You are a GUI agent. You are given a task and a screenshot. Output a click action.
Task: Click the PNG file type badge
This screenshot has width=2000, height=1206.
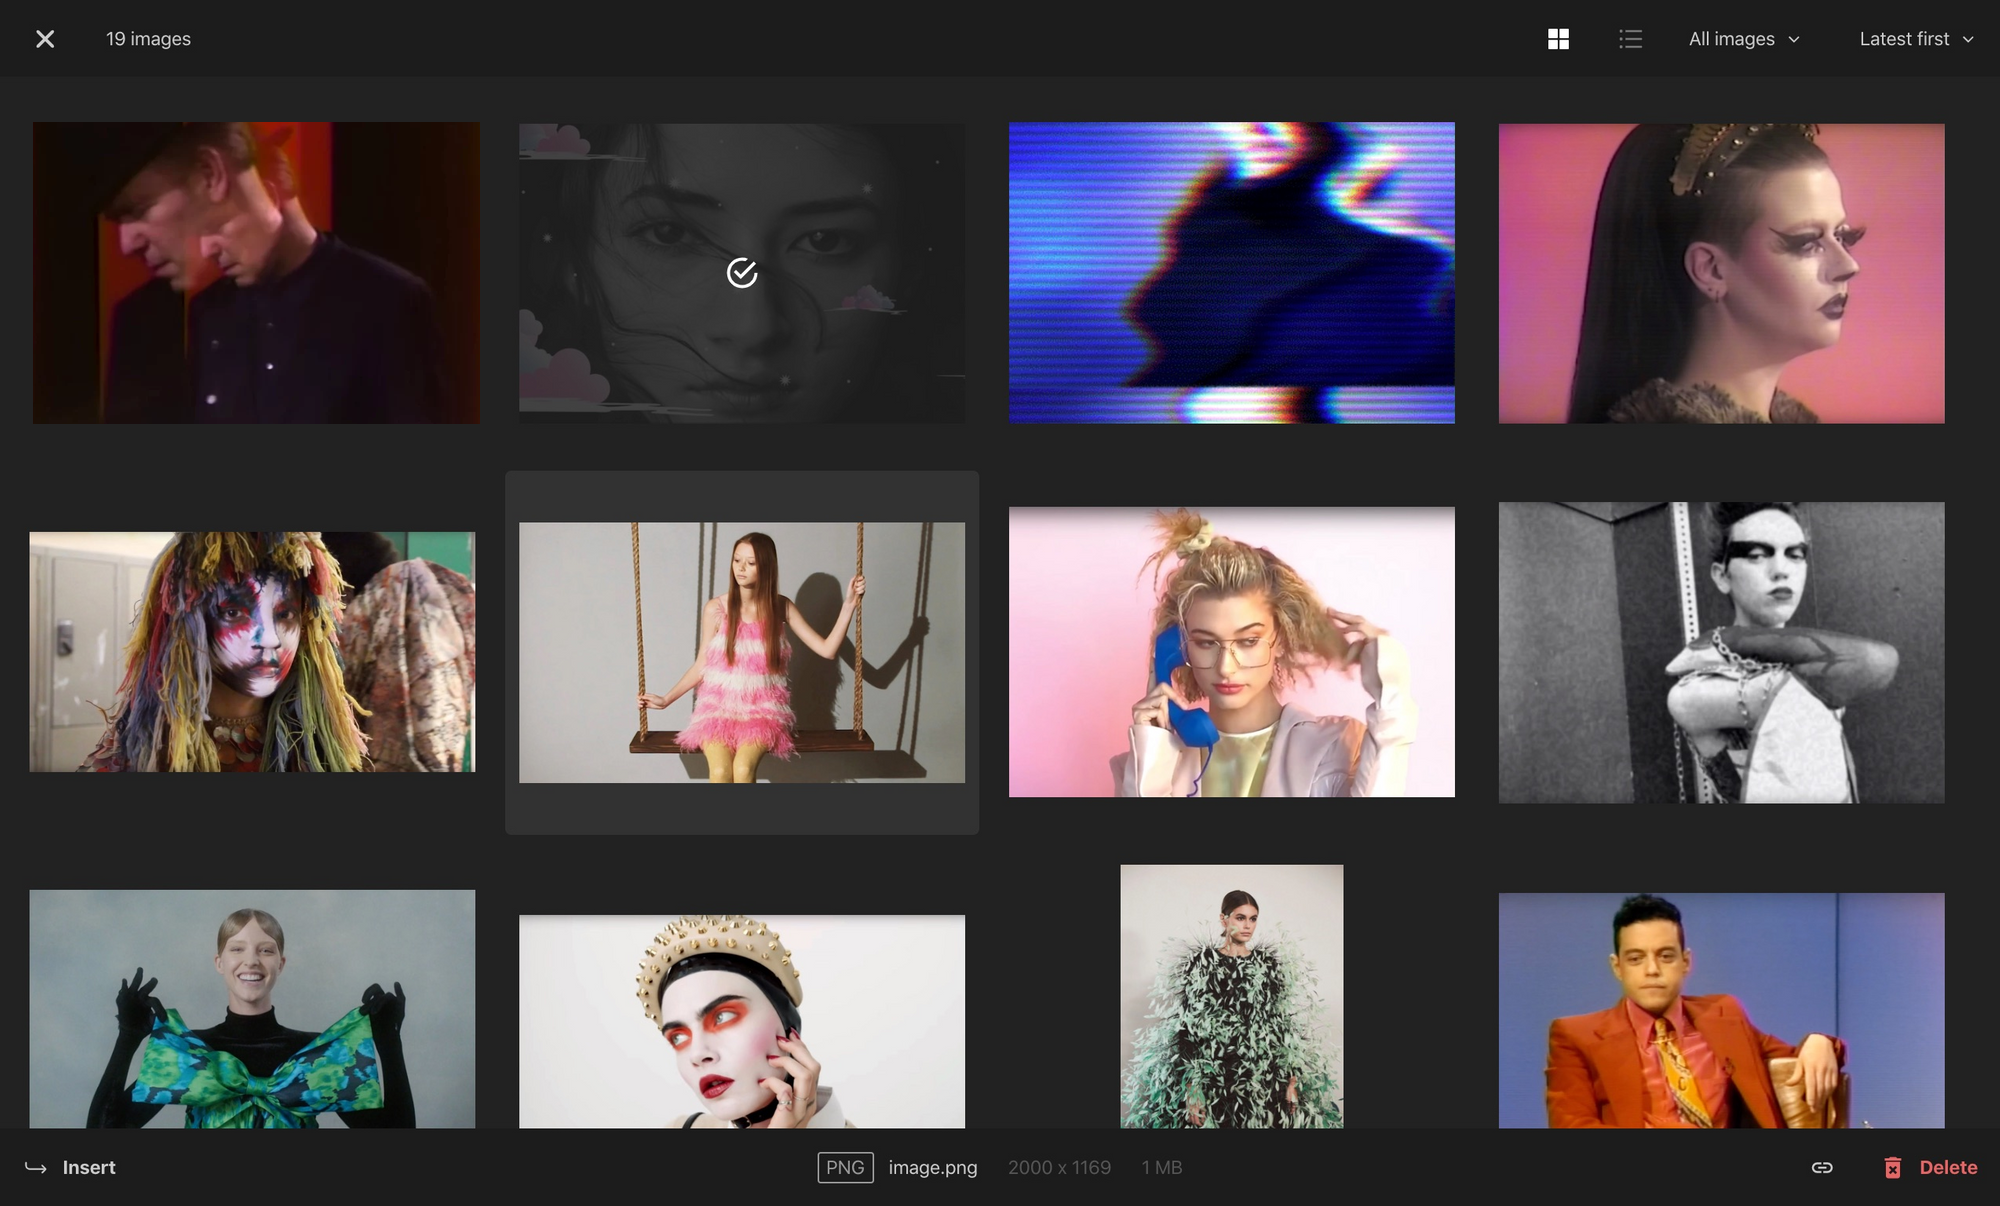tap(845, 1167)
